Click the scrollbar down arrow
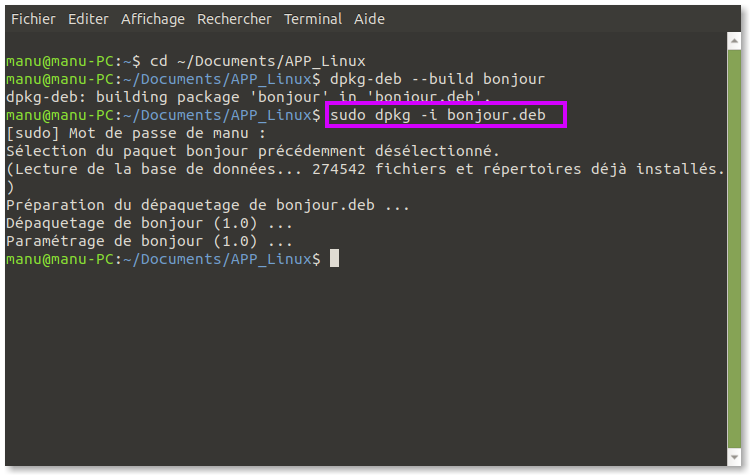750x475 pixels. pos(734,457)
